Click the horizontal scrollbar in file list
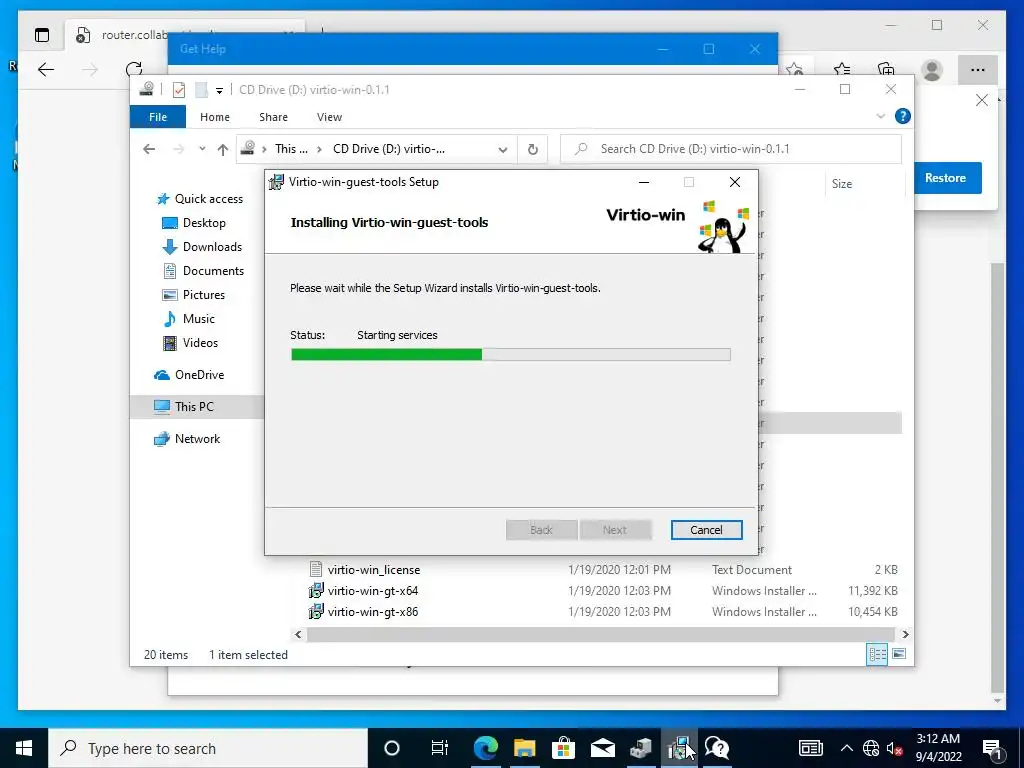 (600, 634)
